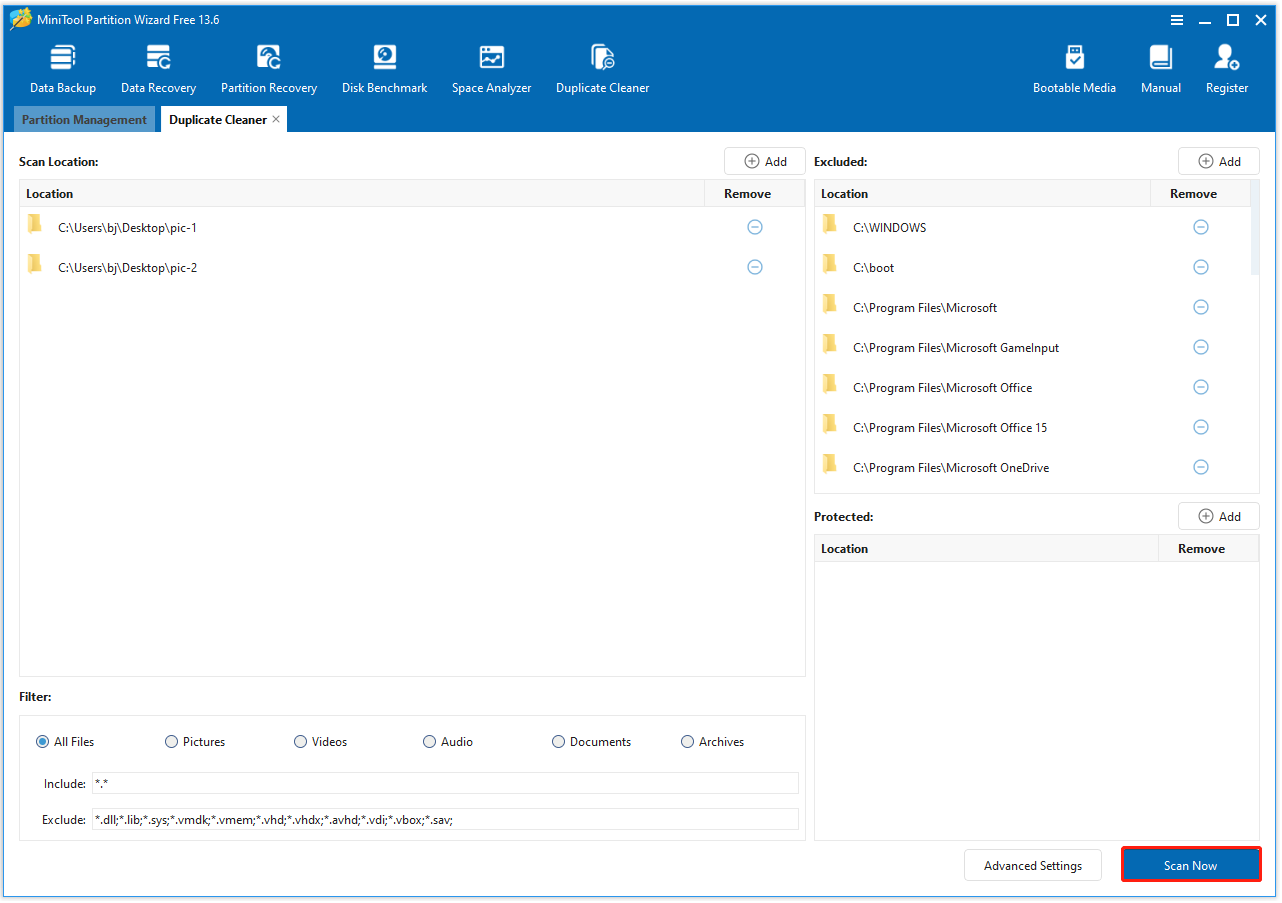
Task: Select the C:\boot row text
Action: pos(874,268)
